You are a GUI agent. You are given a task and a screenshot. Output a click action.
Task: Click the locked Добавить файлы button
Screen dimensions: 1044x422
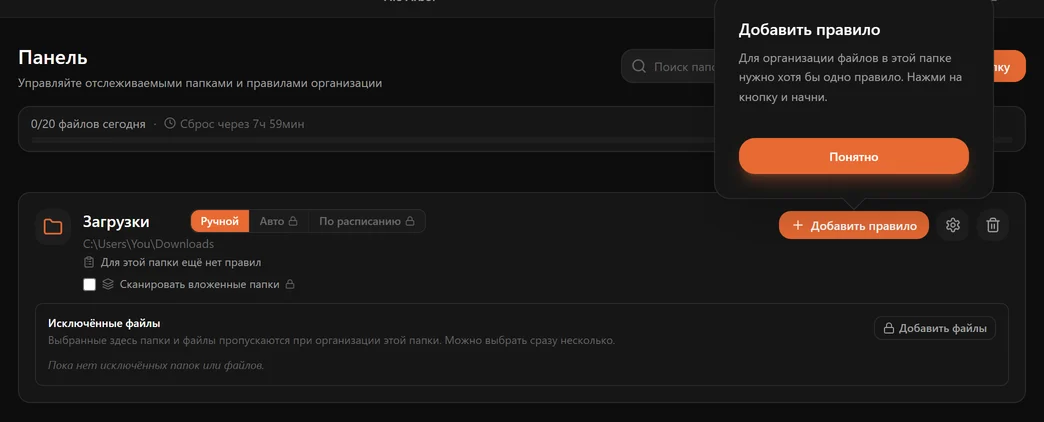pyautogui.click(x=935, y=328)
